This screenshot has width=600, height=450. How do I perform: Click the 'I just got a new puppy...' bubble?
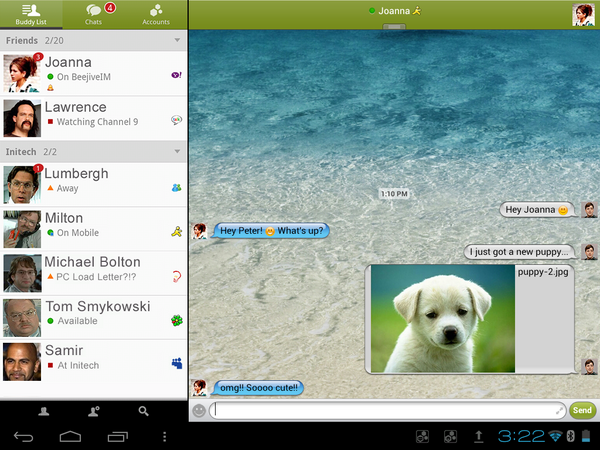click(519, 252)
